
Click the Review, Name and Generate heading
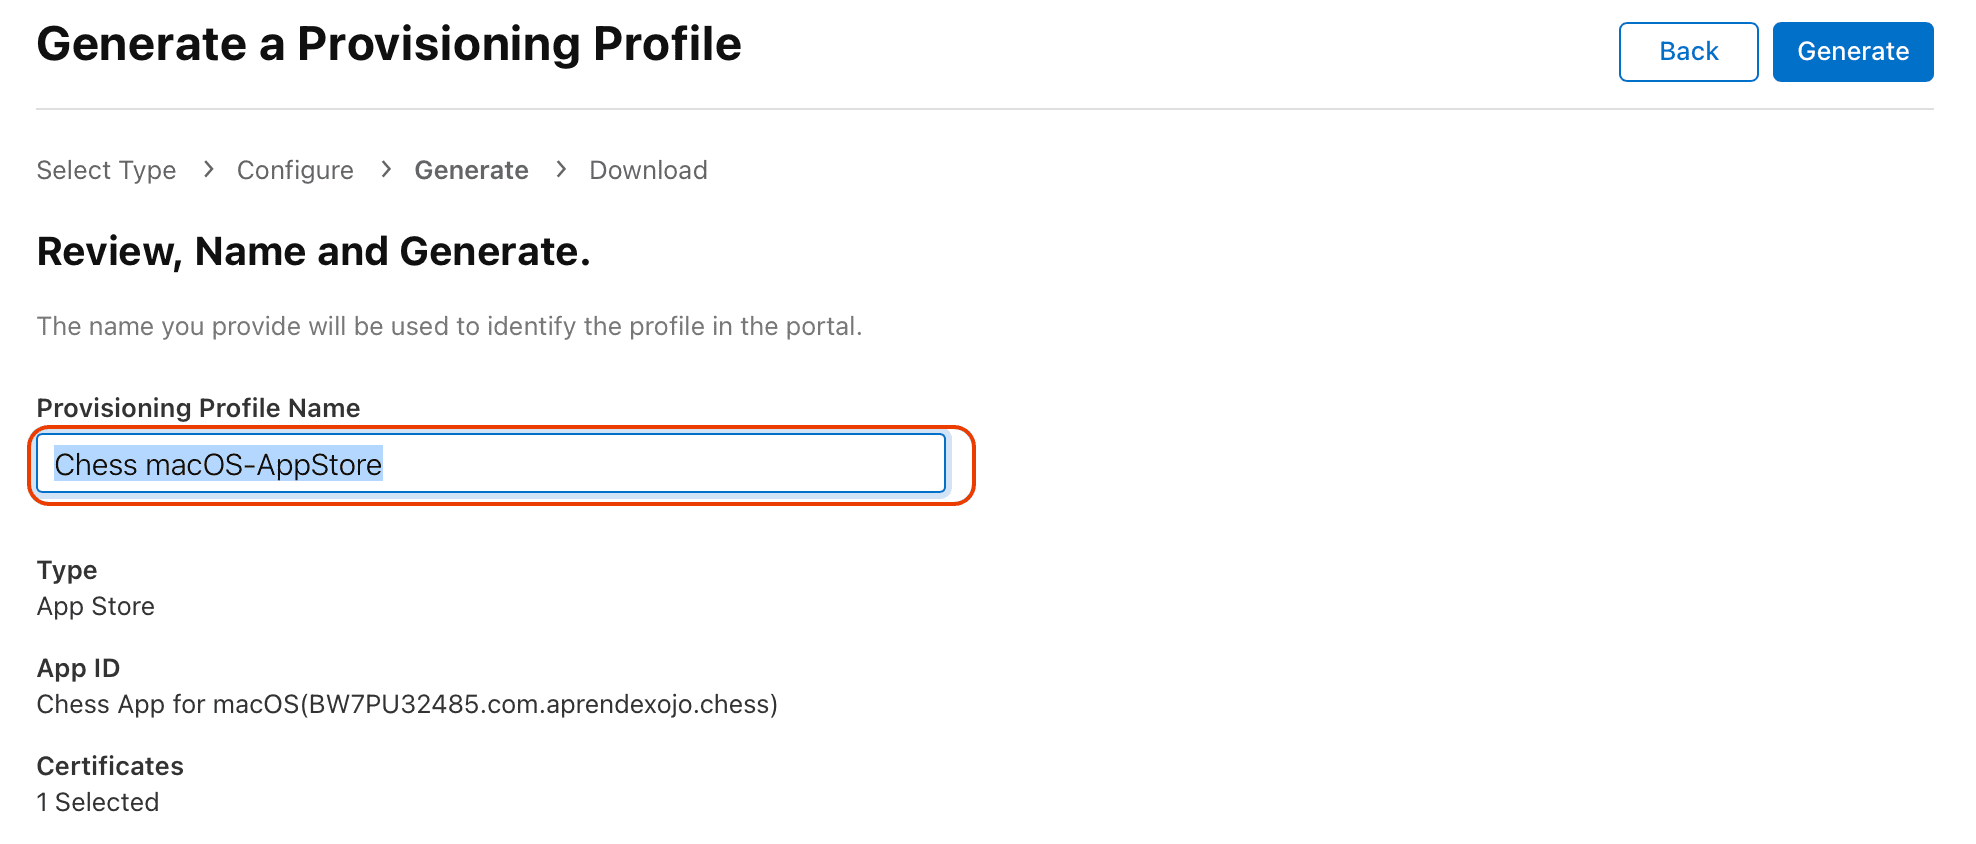point(313,251)
